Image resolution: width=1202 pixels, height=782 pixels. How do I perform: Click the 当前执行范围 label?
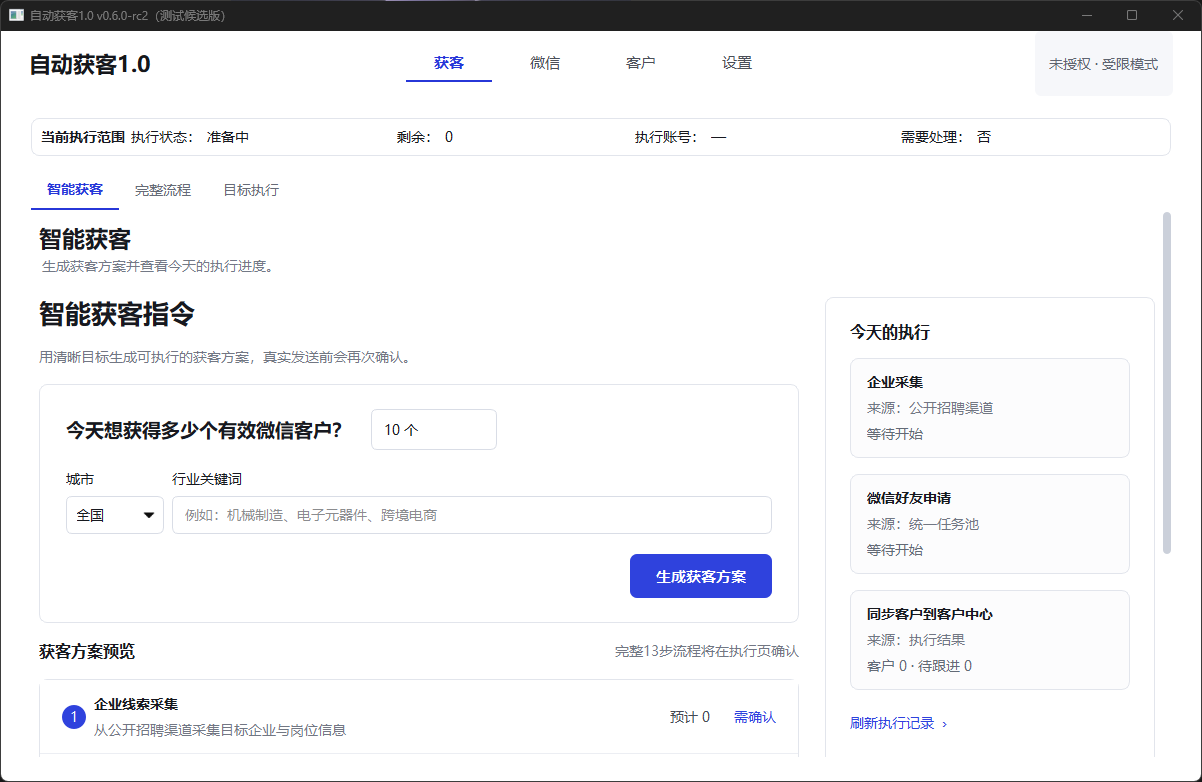pos(83,137)
